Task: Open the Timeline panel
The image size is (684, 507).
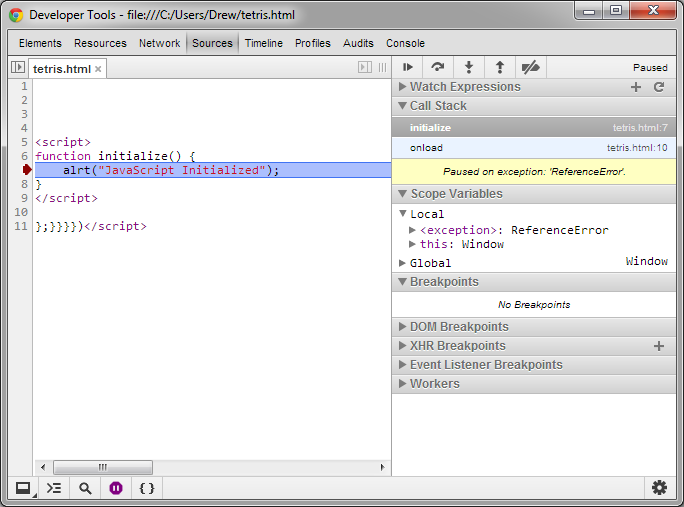Action: [263, 43]
